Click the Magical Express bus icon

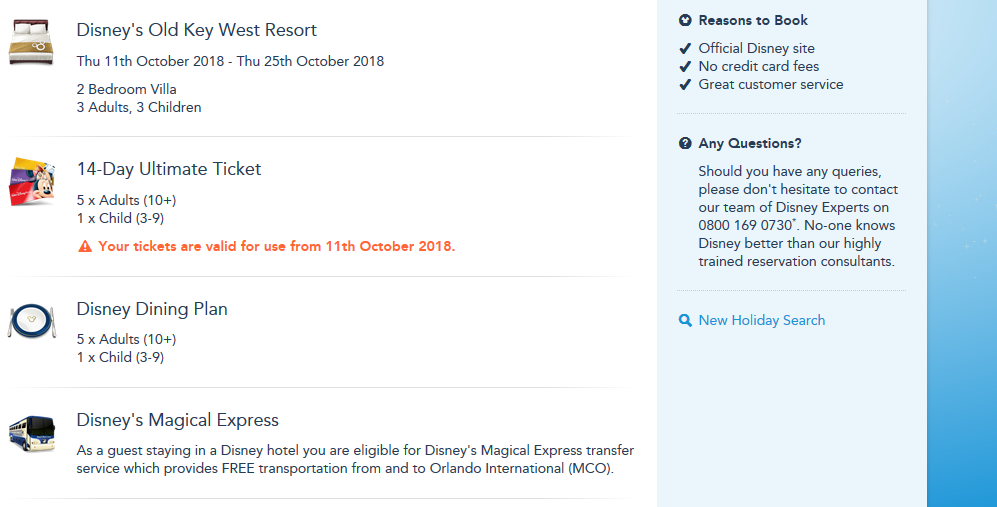(31, 434)
